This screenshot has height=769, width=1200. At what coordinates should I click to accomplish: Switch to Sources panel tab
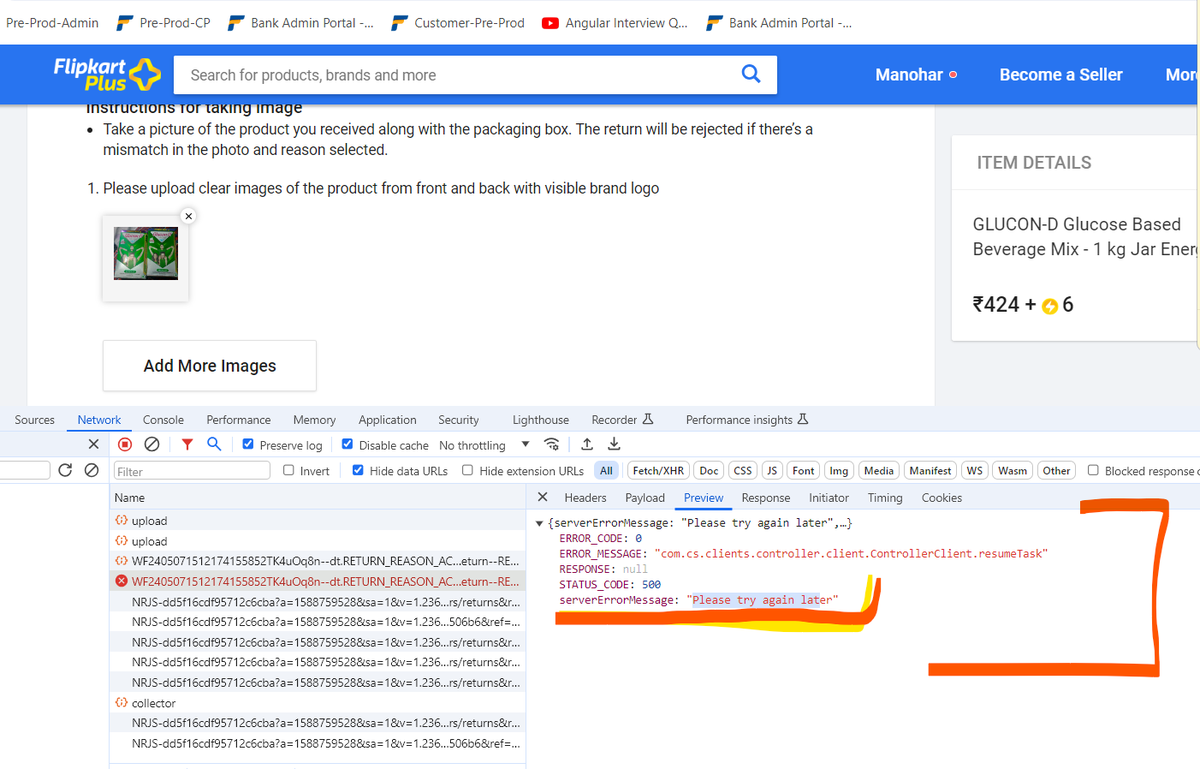tap(35, 420)
